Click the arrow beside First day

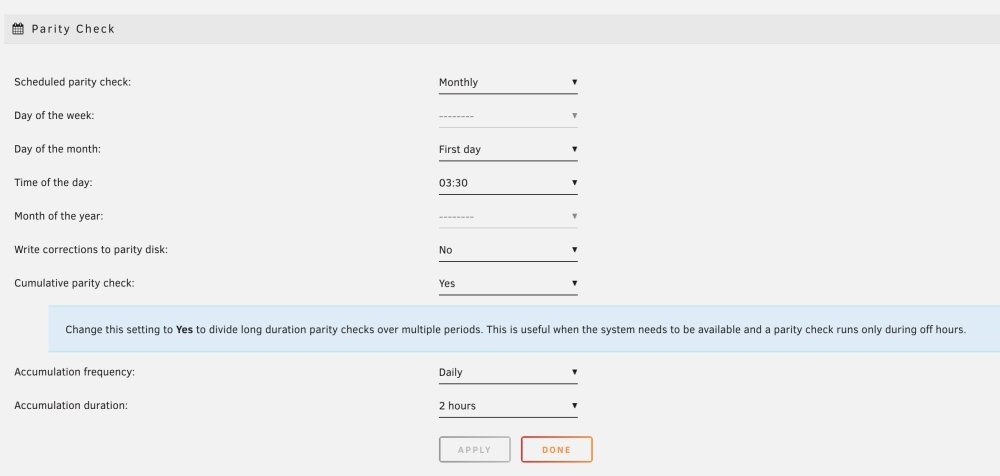point(574,149)
